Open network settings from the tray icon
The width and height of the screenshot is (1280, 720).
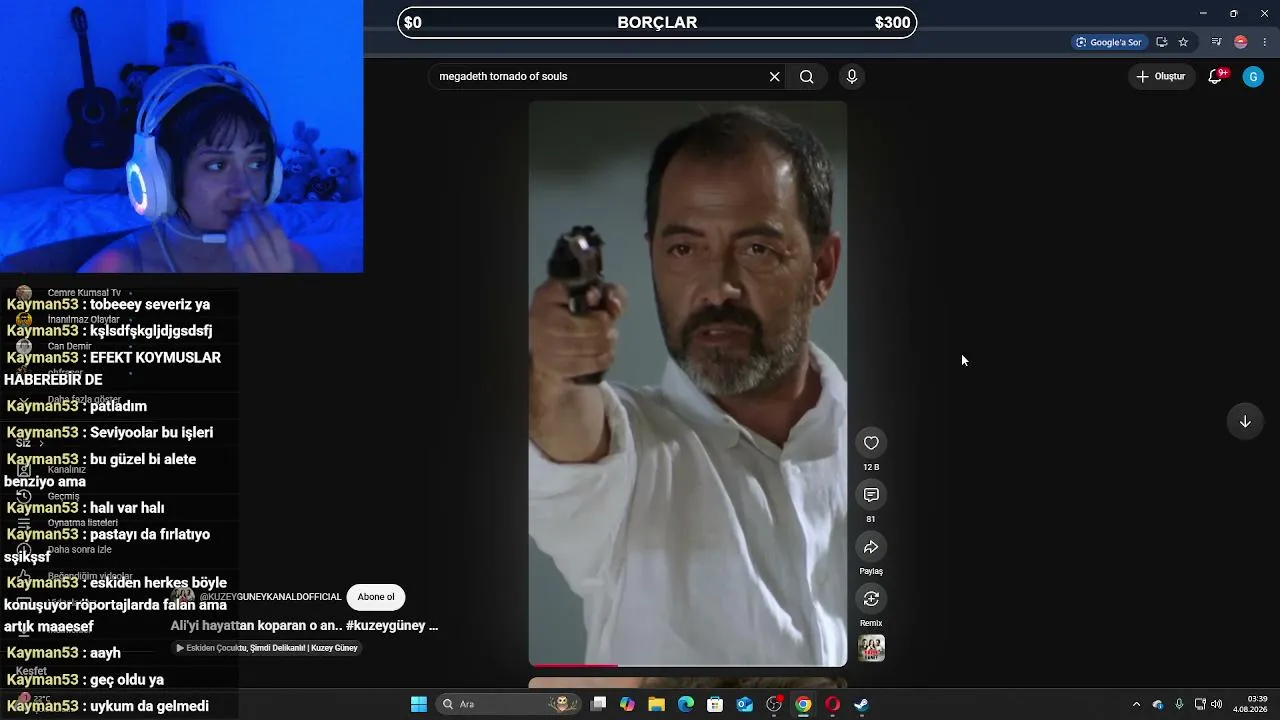pyautogui.click(x=1200, y=704)
